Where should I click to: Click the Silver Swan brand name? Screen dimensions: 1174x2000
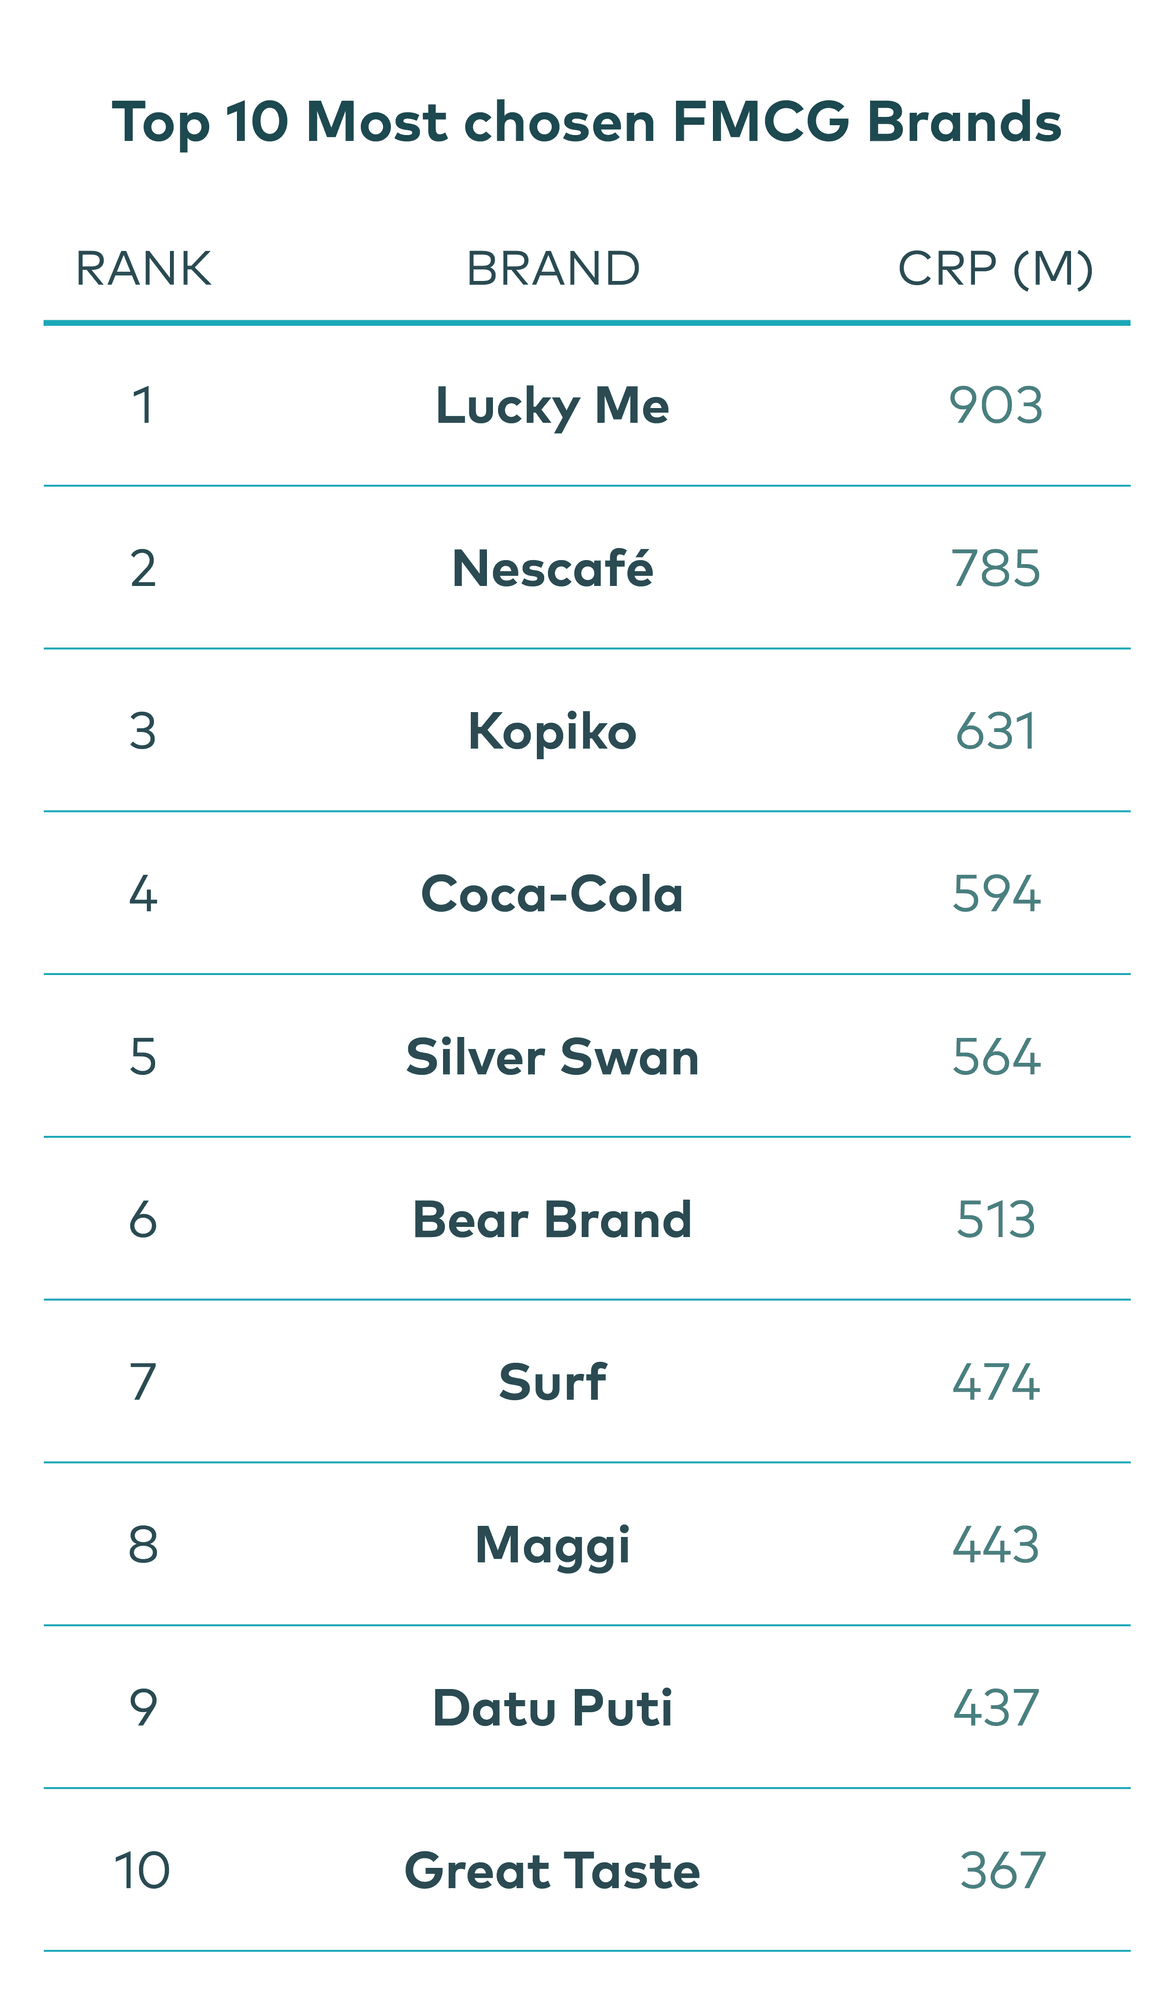pos(552,1057)
